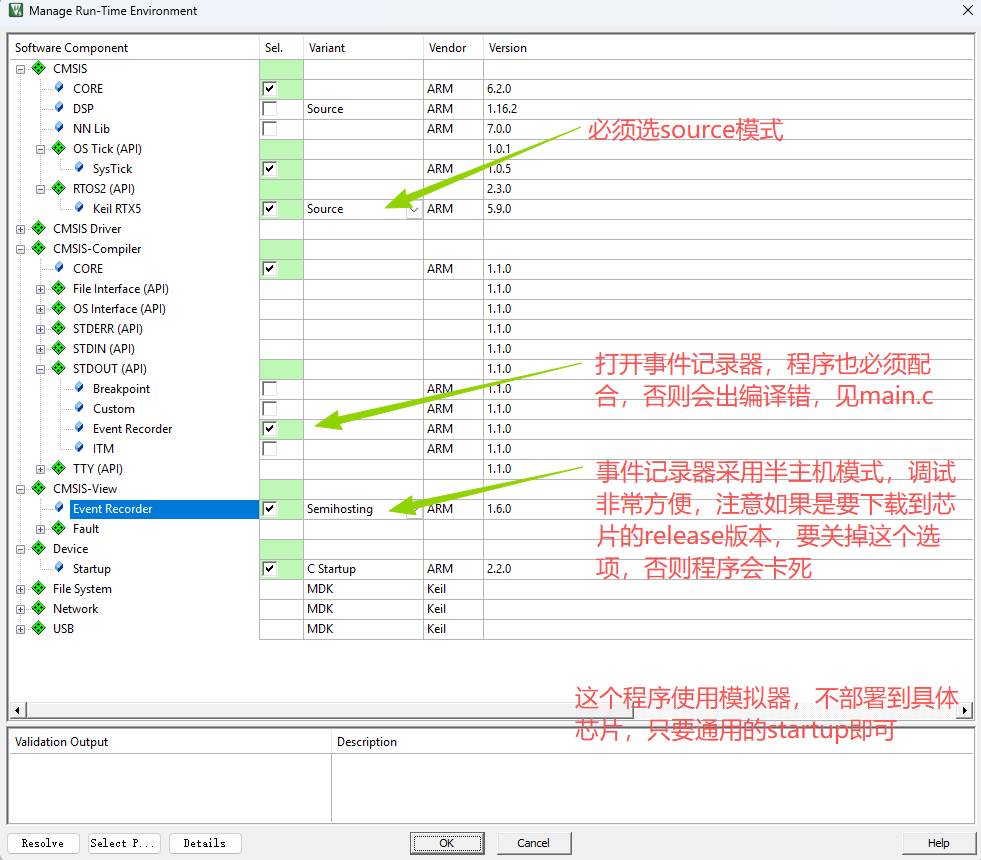Click the RTOS2 (API) green diamond icon

(x=59, y=188)
